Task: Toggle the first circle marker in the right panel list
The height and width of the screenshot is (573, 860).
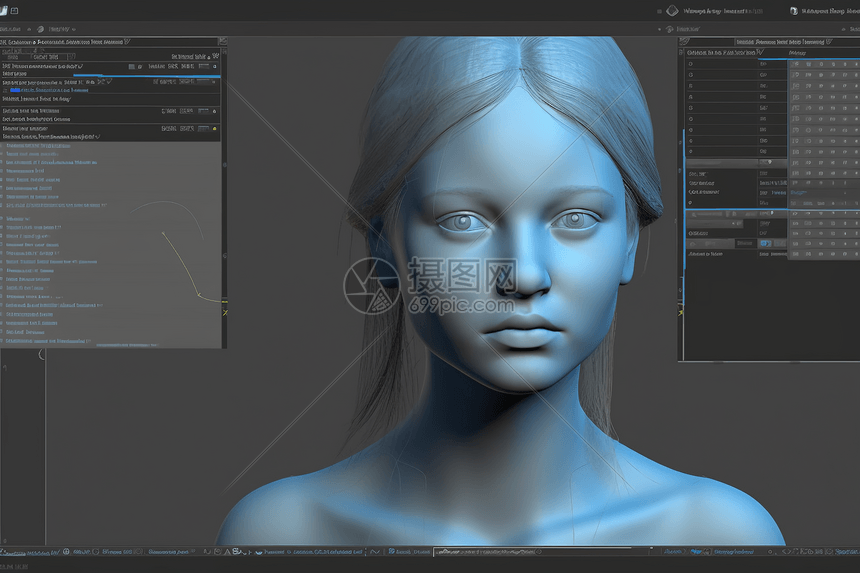Action: coord(691,64)
